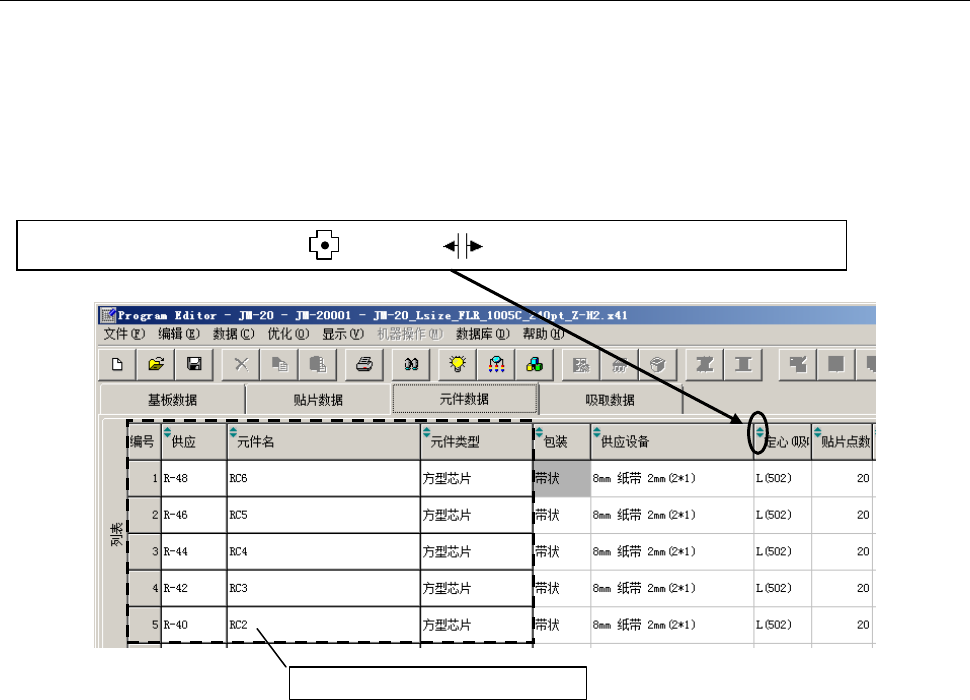The height and width of the screenshot is (700, 970).
Task: Click the sort arrows on the 供应 column
Action: coord(167,432)
